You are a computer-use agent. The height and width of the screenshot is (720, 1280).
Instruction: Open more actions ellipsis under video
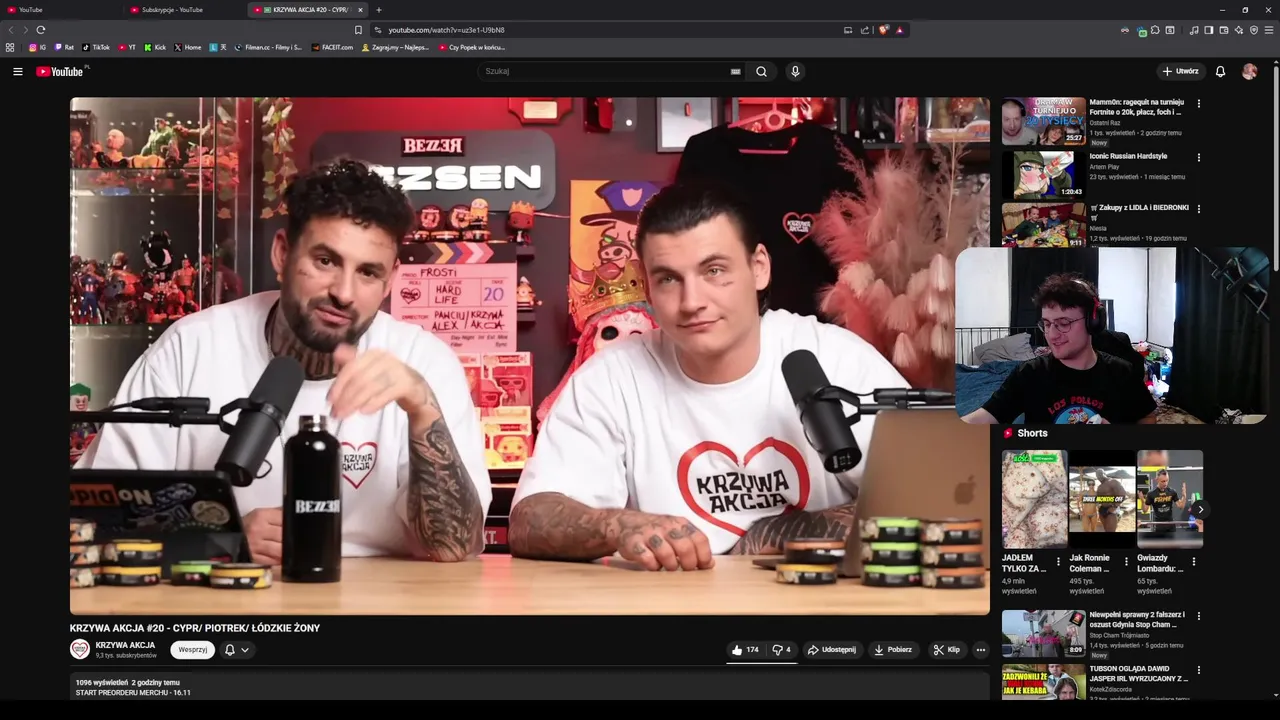980,649
